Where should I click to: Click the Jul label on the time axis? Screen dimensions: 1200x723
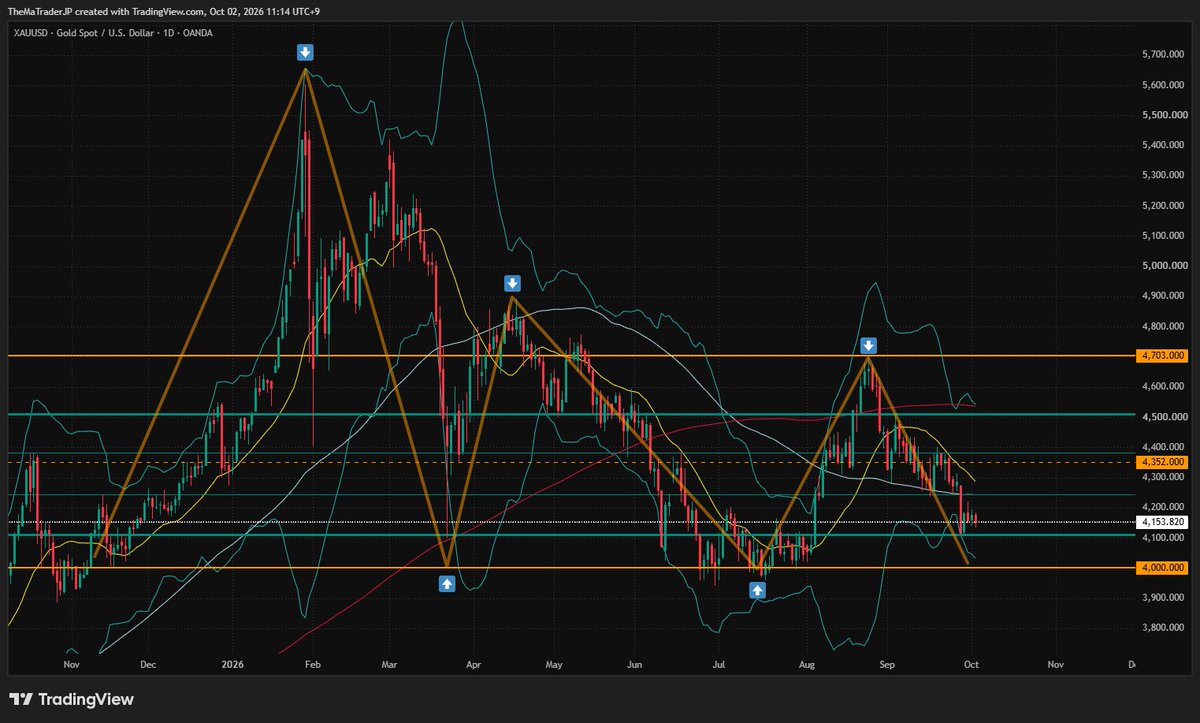(x=718, y=663)
